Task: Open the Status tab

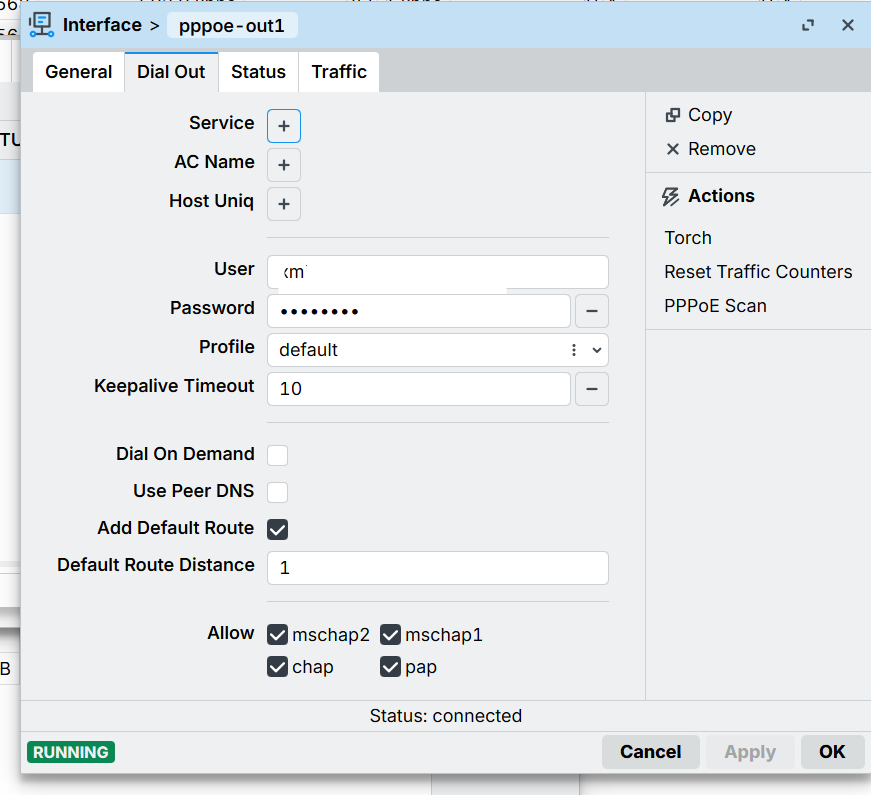Action: click(x=258, y=72)
